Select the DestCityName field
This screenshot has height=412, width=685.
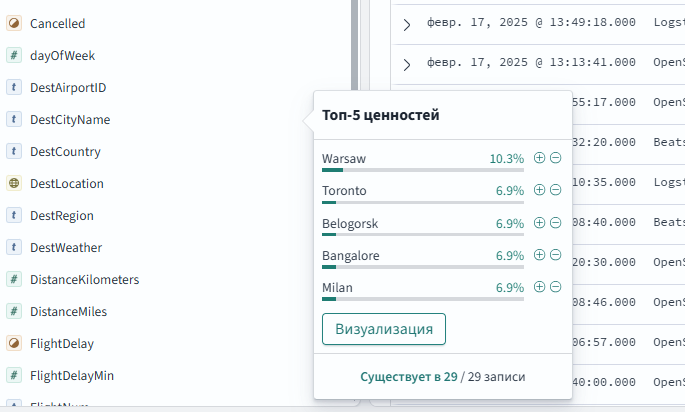coord(70,120)
